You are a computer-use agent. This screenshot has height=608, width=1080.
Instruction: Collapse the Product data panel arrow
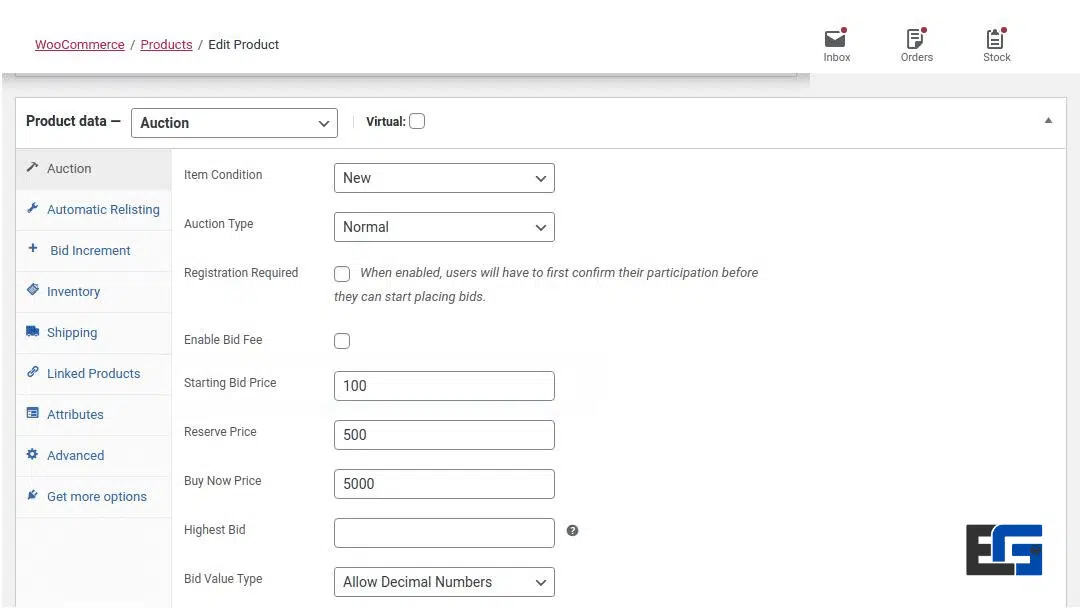1048,121
